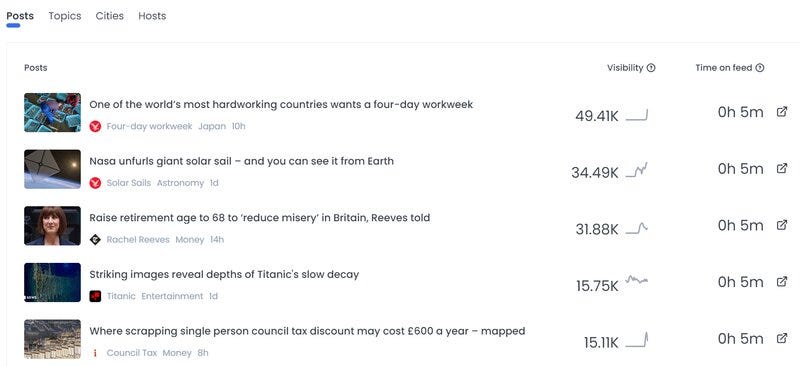Image resolution: width=800 pixels, height=366 pixels.
Task: Open external link for Titanic decay post
Action: tap(782, 282)
